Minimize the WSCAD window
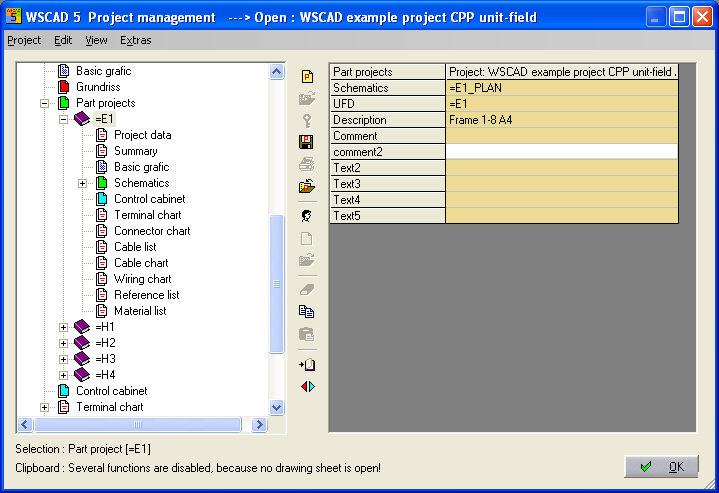The image size is (719, 493). click(x=656, y=17)
